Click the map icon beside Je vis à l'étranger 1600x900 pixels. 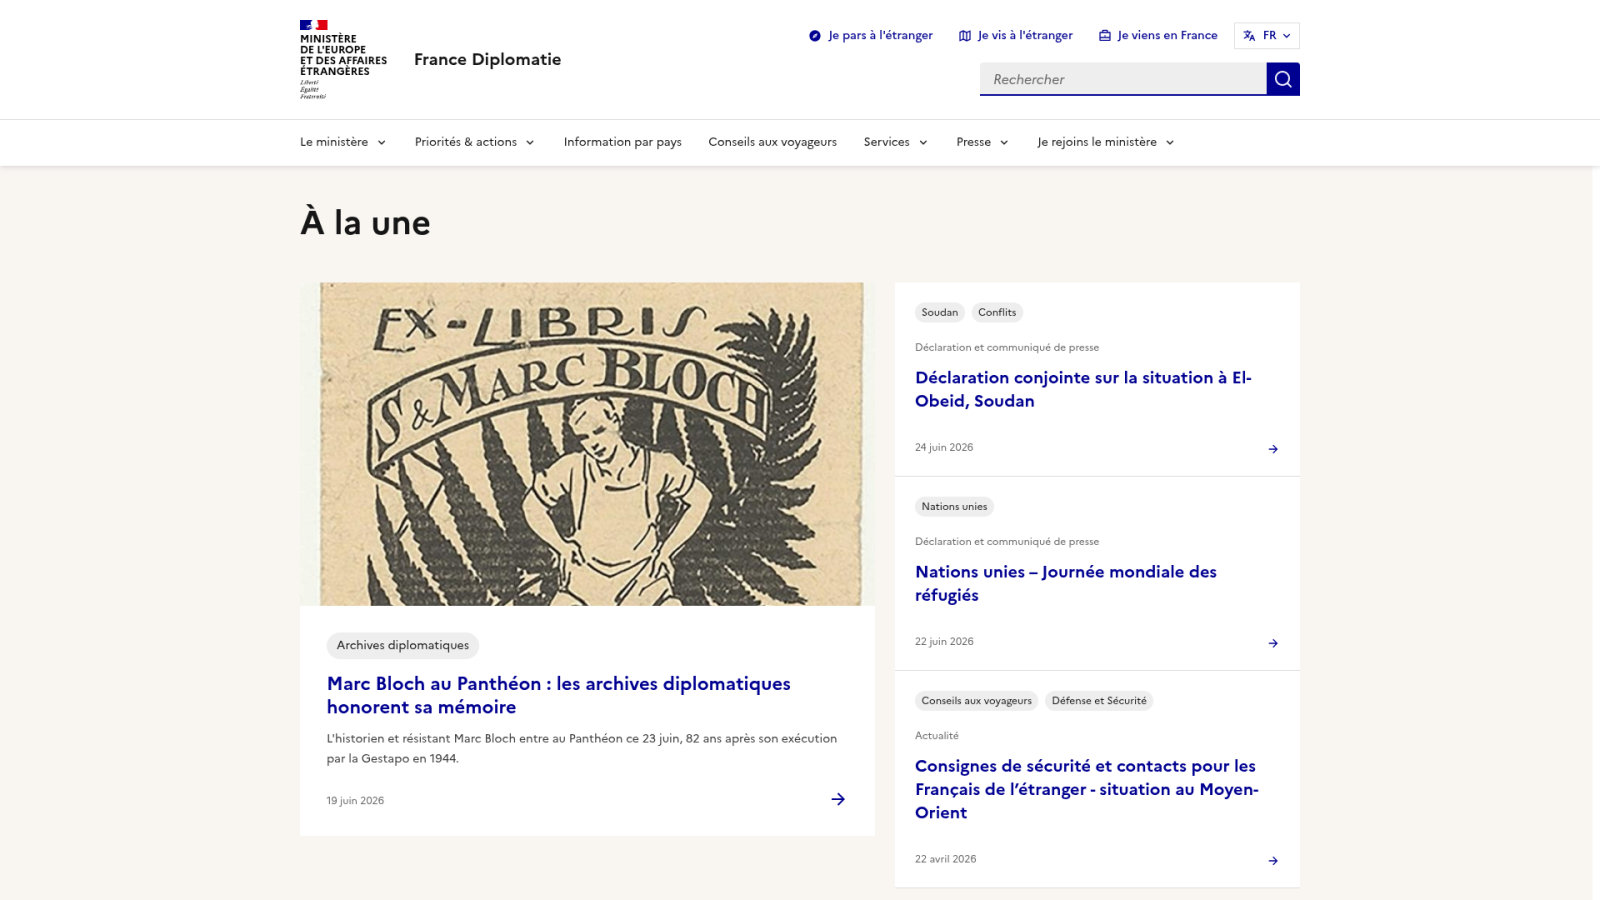(965, 36)
